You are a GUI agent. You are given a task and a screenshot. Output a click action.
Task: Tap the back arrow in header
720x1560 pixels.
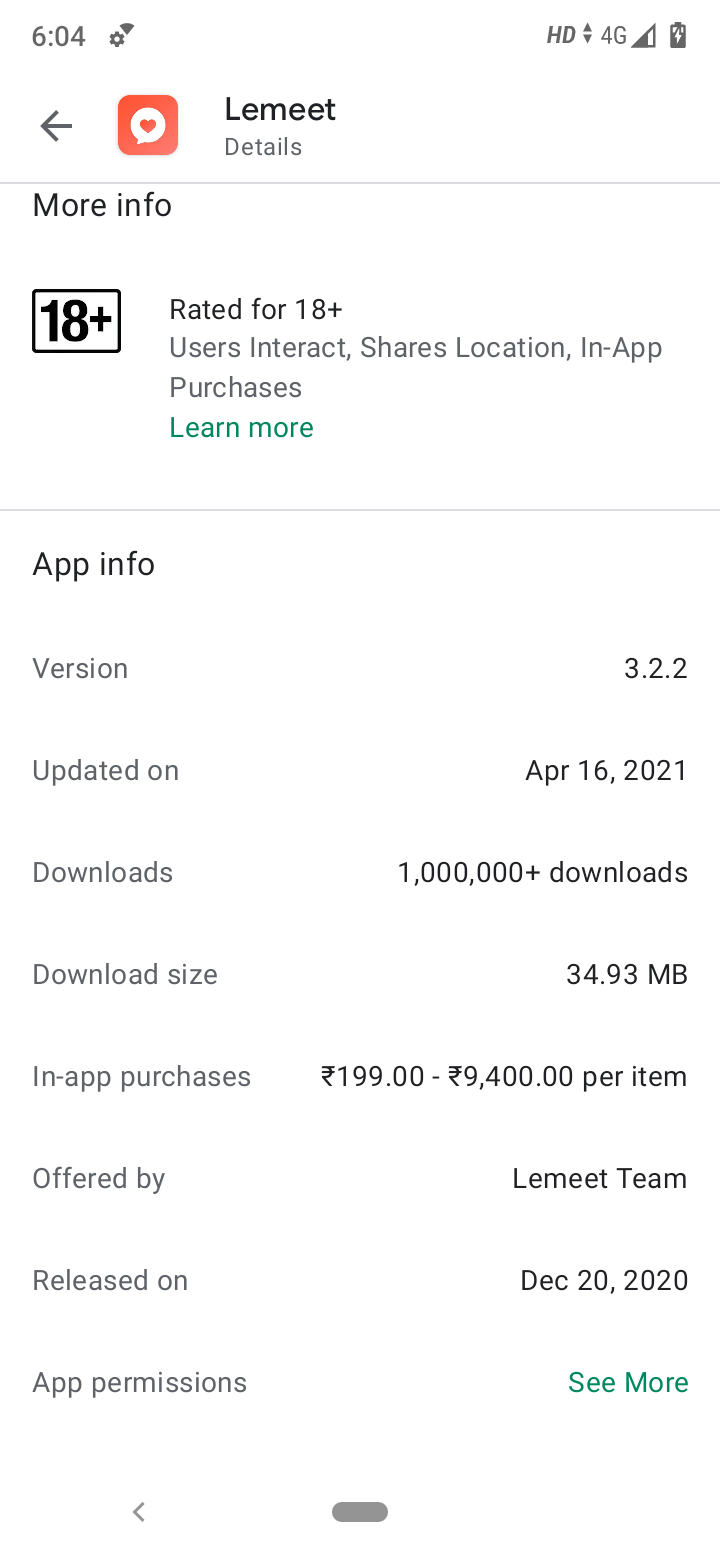coord(56,126)
